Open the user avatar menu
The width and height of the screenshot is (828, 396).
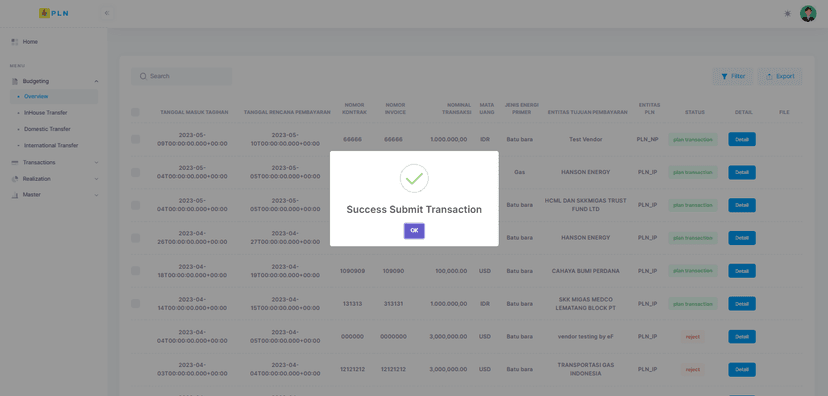[808, 14]
